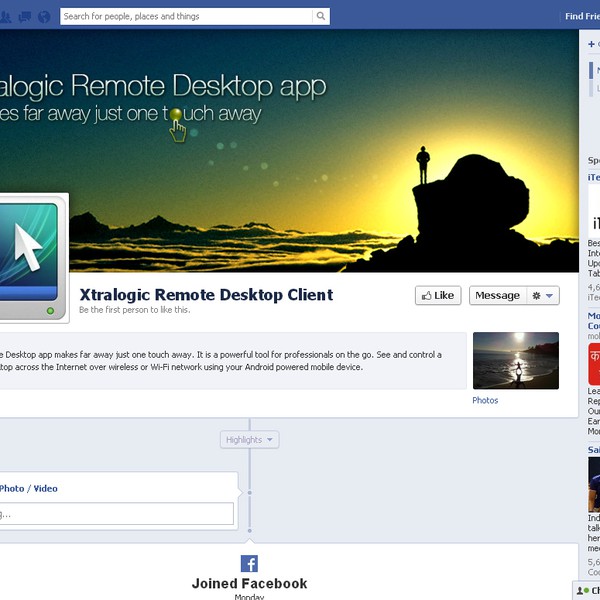Click the timeline marker beside post box
600x600 pixels.
coord(249,493)
